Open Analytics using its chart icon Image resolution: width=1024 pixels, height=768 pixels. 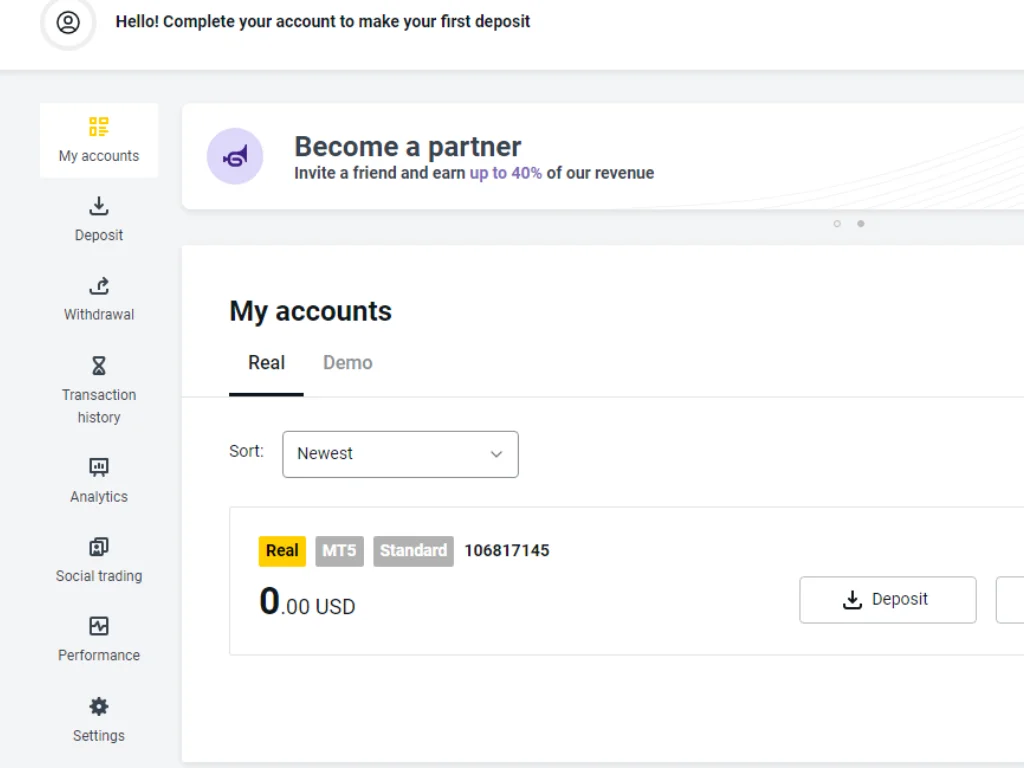(x=98, y=467)
